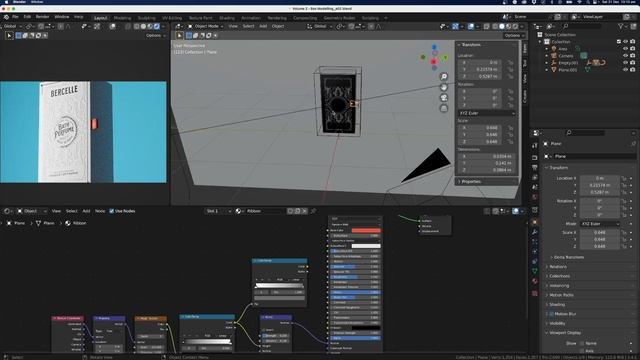Switch to the Shading workspace tab

(x=227, y=18)
